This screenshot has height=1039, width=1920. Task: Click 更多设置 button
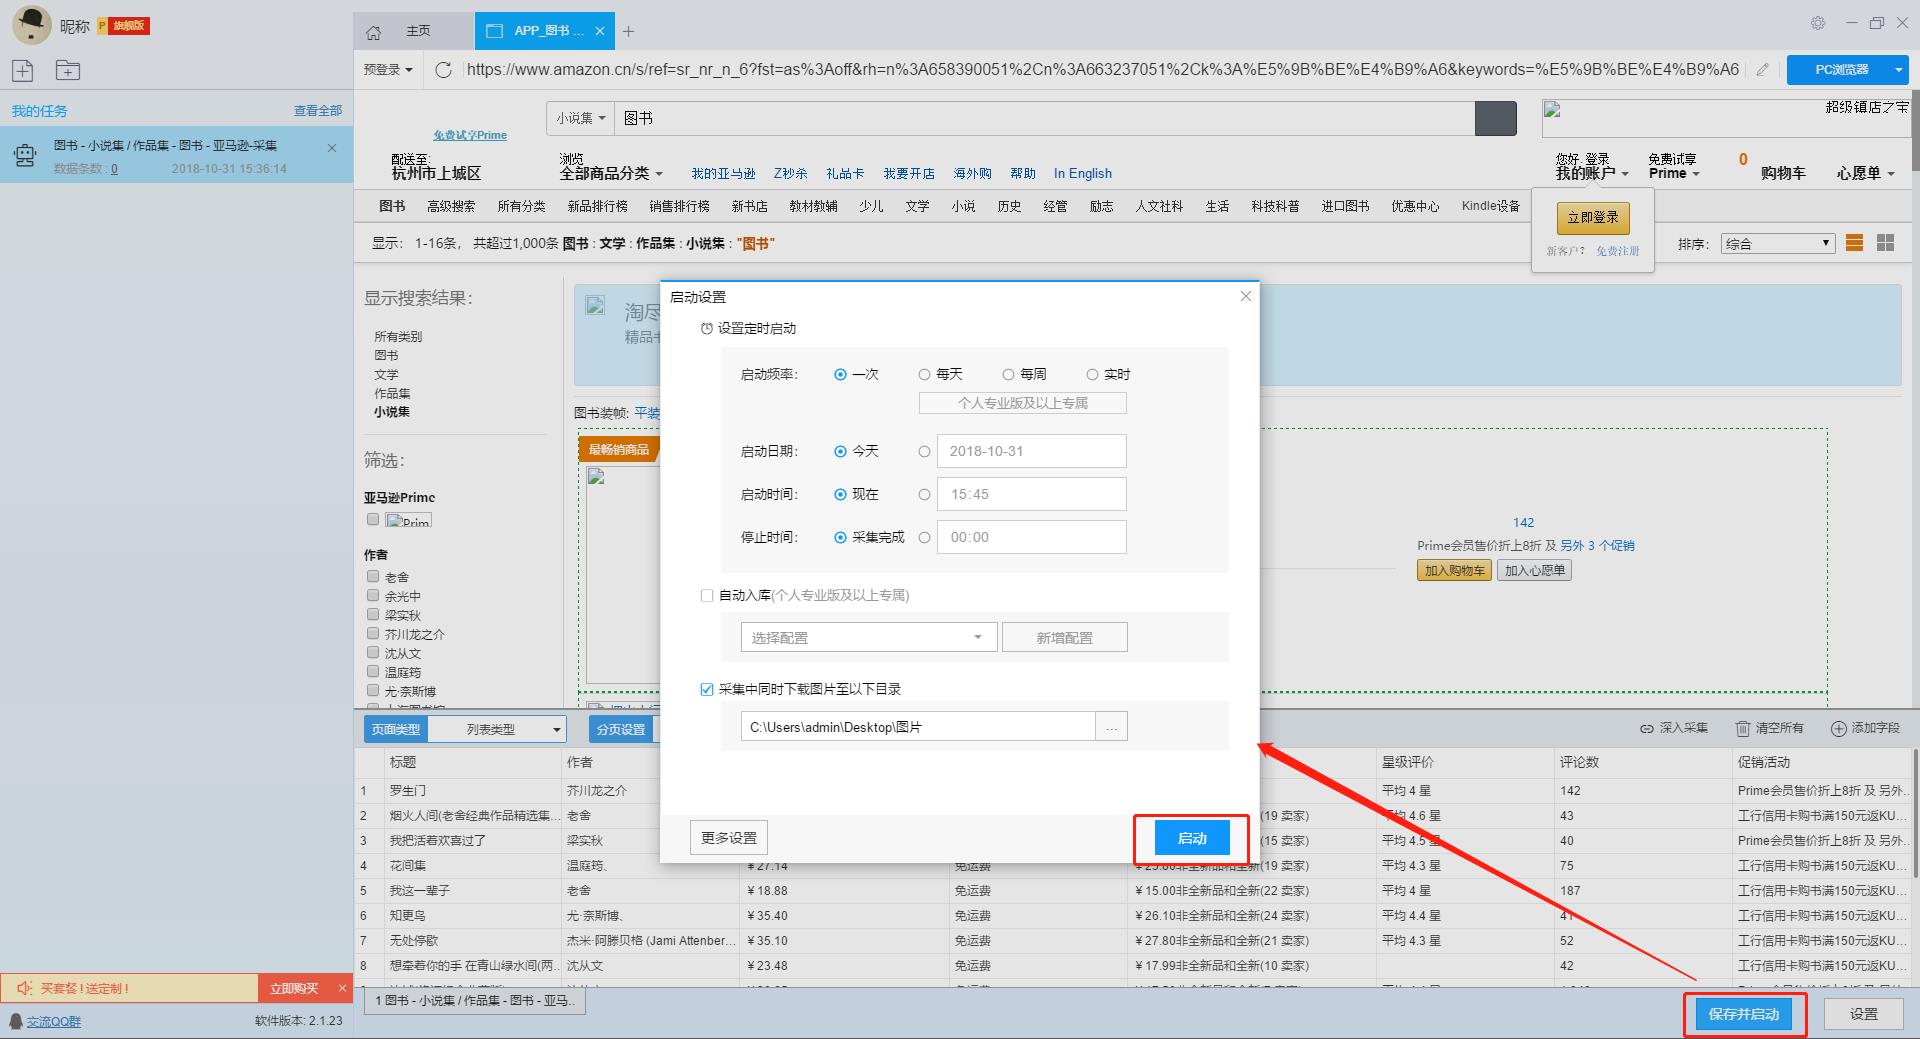point(729,838)
